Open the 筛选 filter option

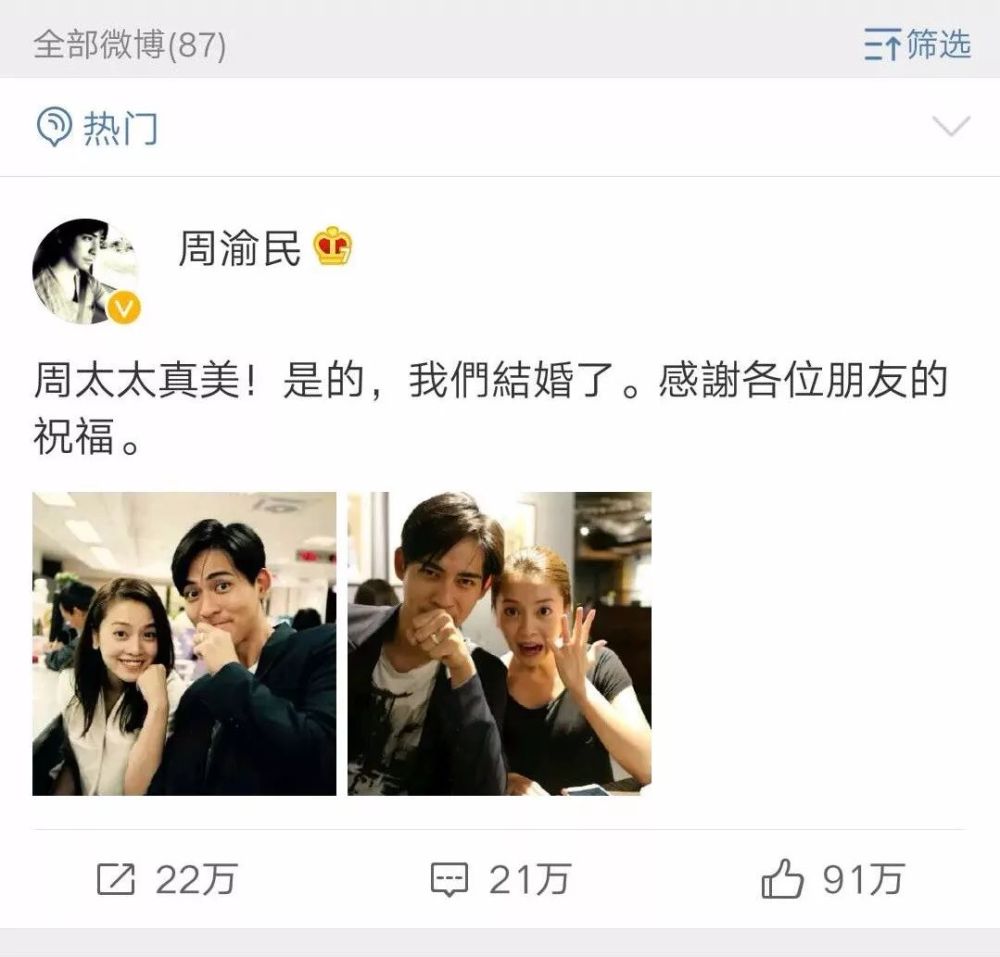939,44
